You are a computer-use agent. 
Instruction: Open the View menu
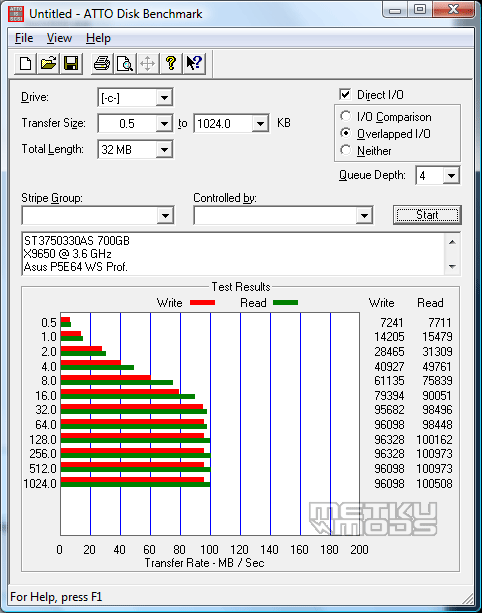point(59,38)
